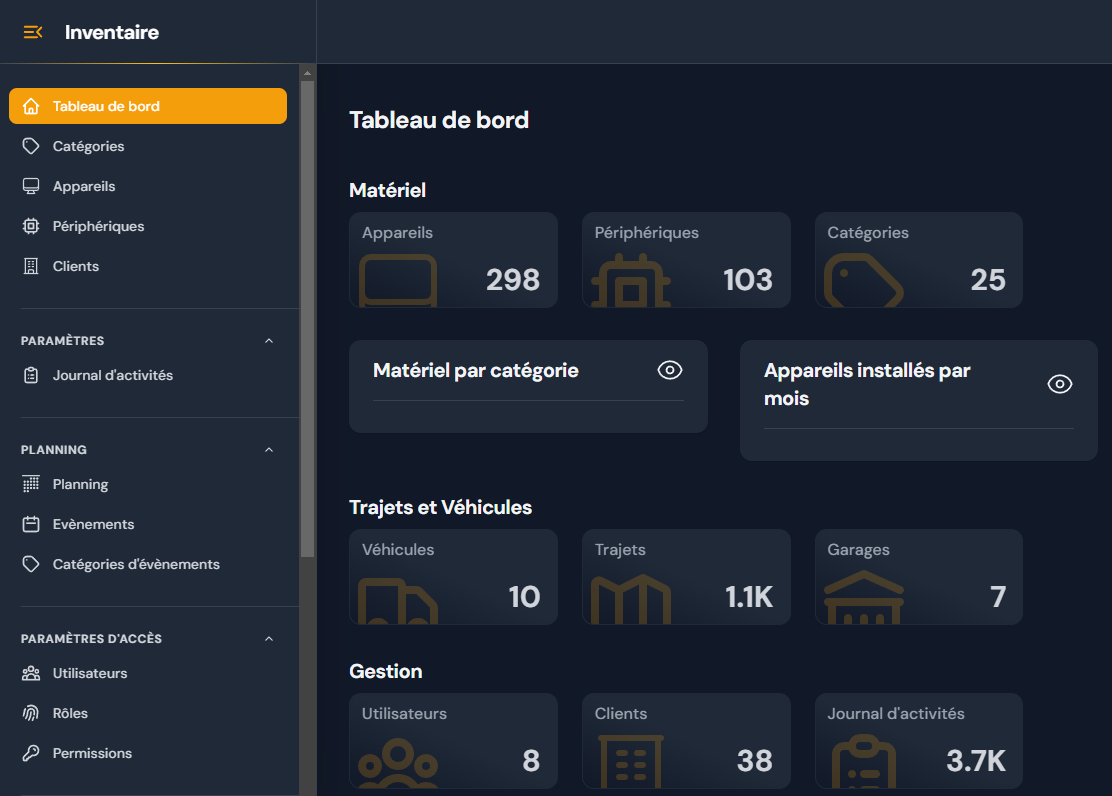The width and height of the screenshot is (1112, 796).
Task: Collapse the PARAMÈTRES D'ACCÈS section
Action: coord(268,639)
